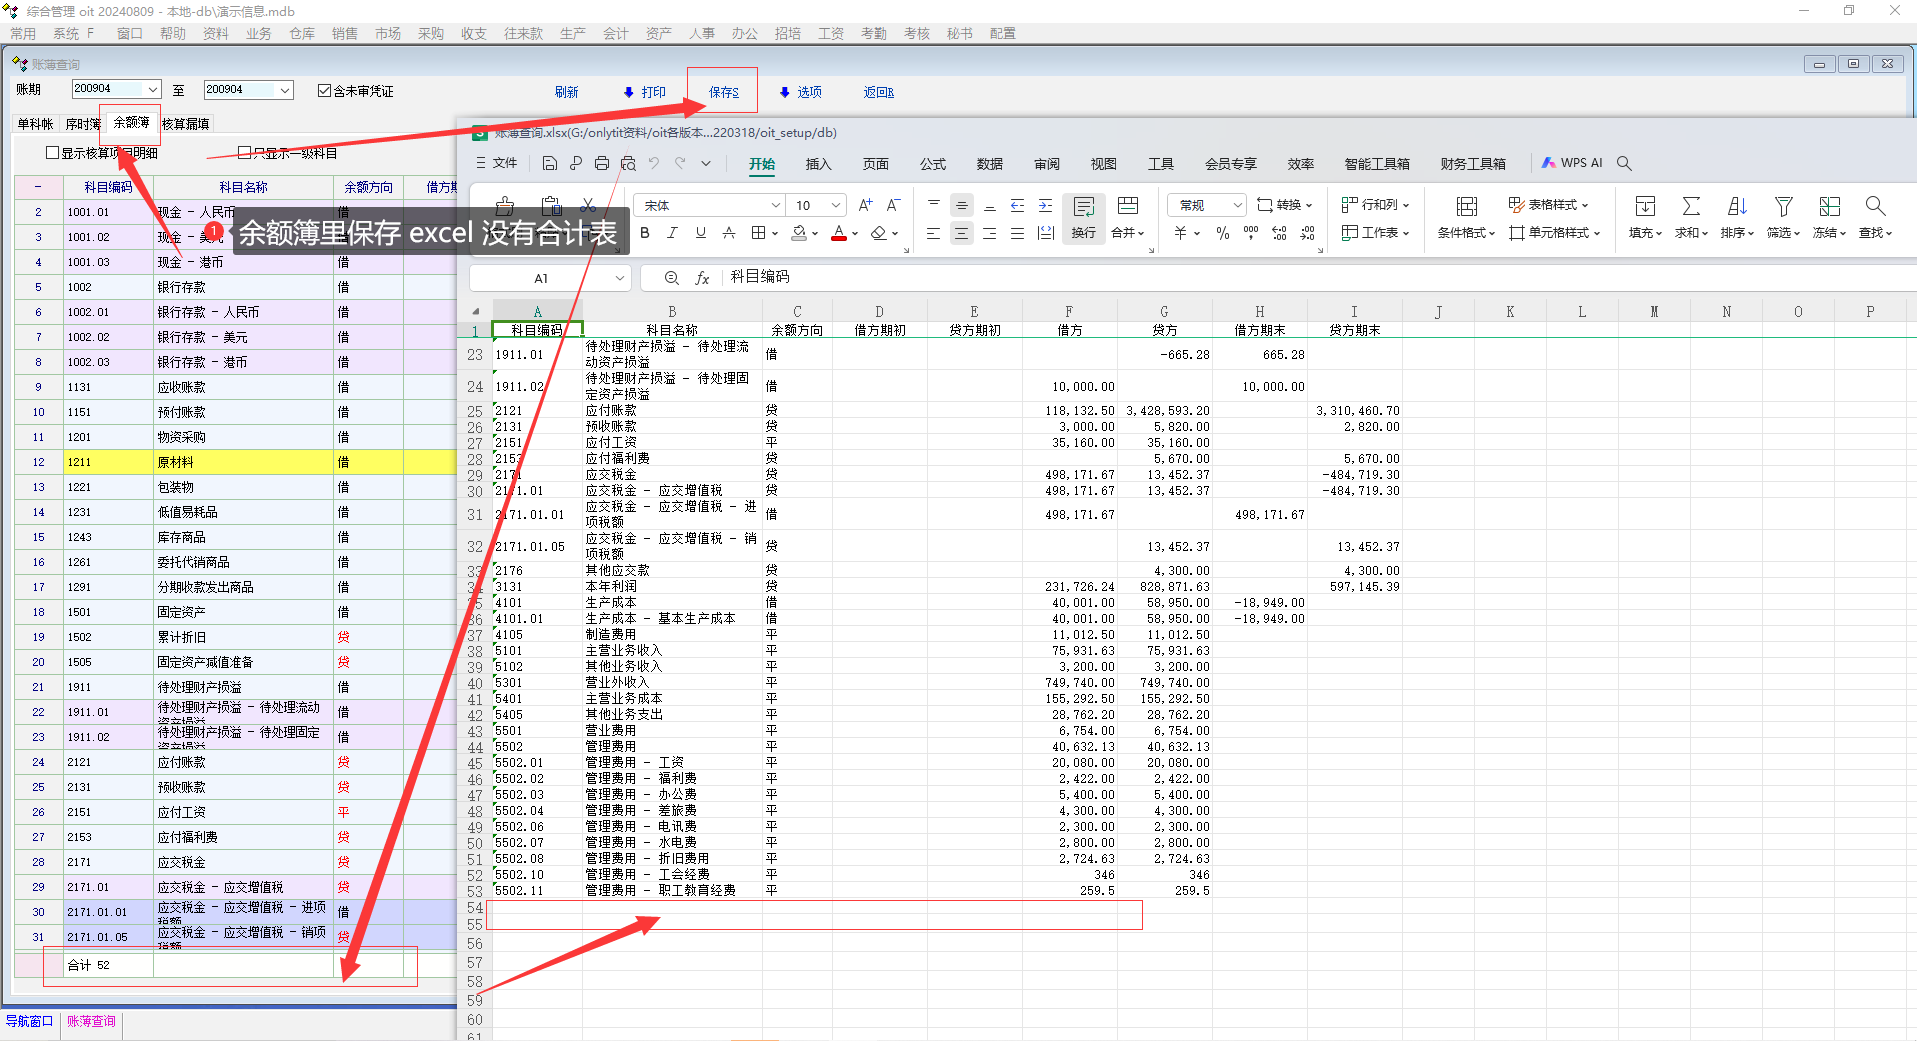Switch to the 单科帐 tab

[35, 124]
